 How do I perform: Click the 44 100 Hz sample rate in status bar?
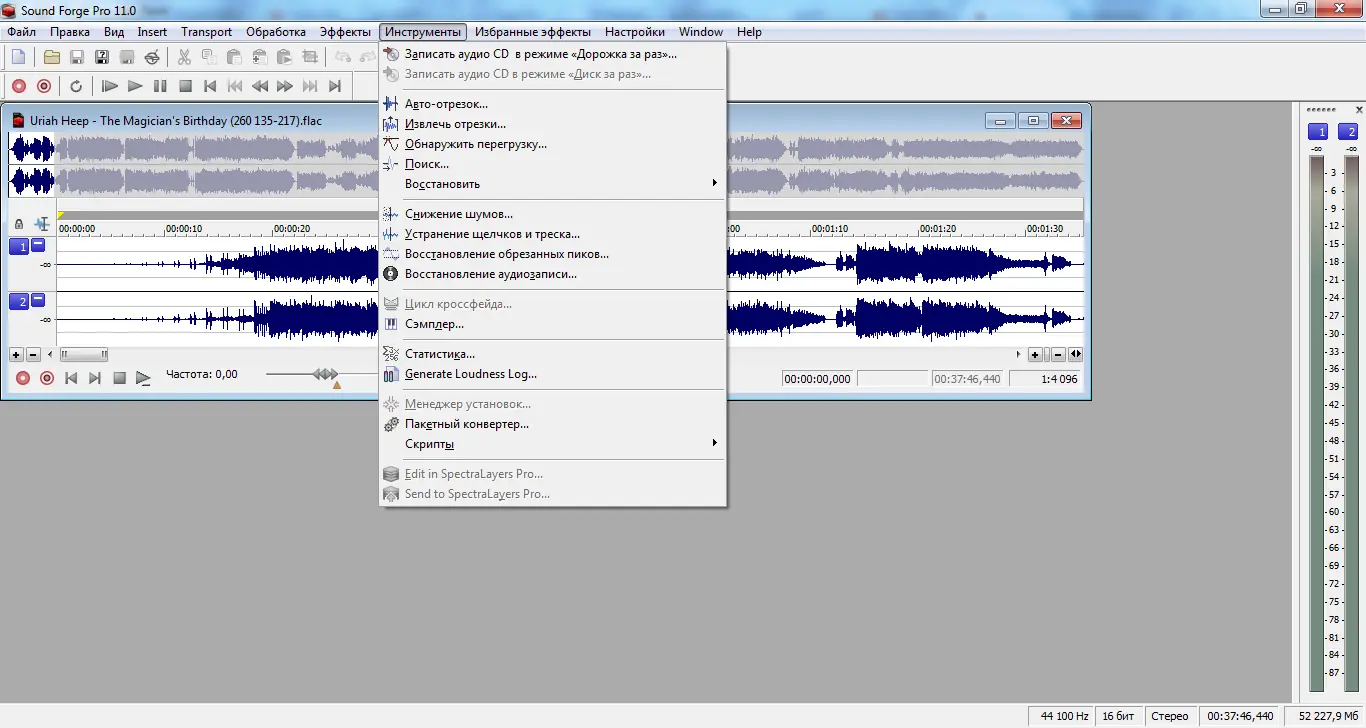coord(1061,716)
